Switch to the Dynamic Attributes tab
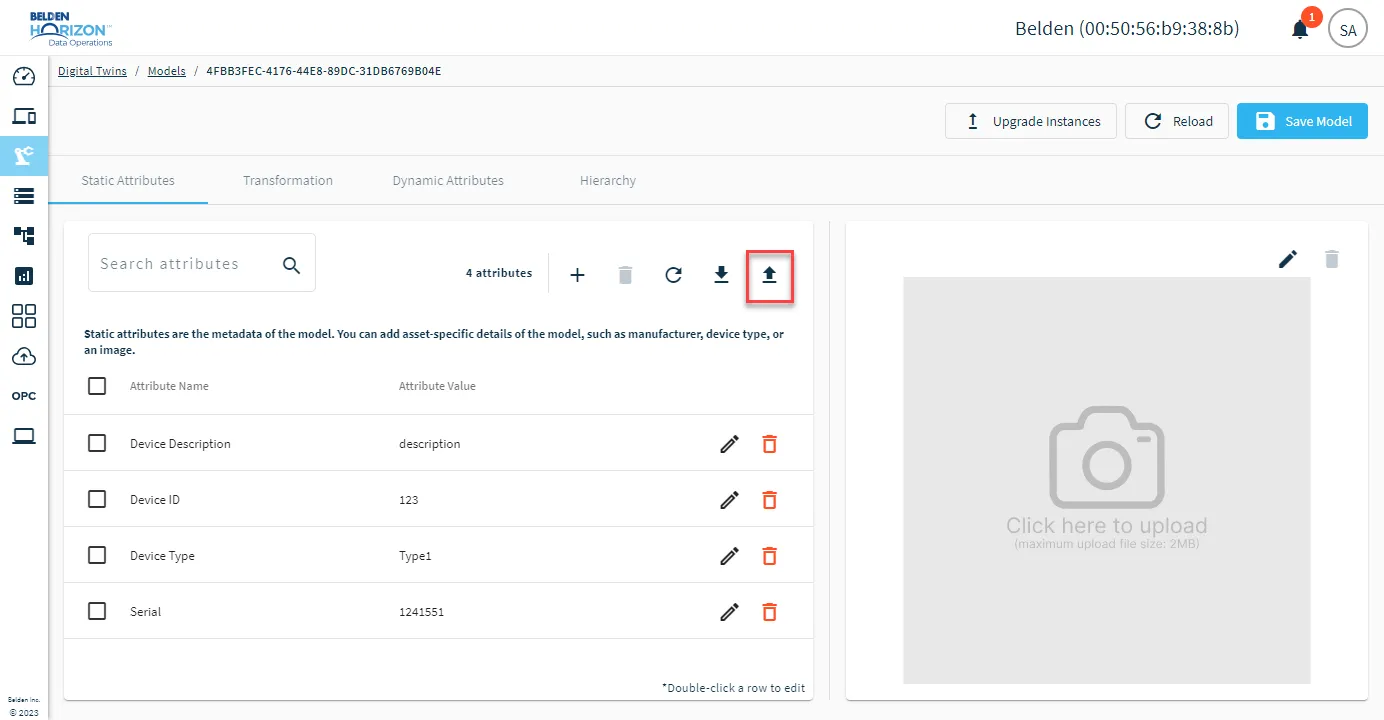Viewport: 1384px width, 720px height. tap(448, 181)
